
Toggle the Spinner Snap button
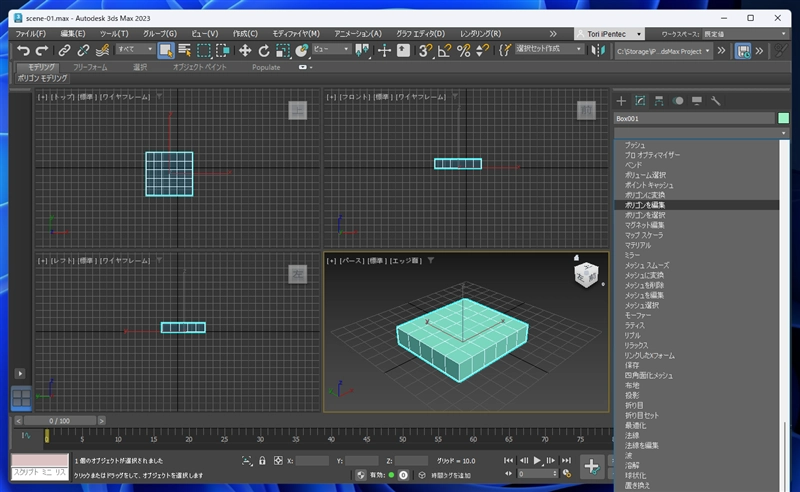pyautogui.click(x=482, y=51)
